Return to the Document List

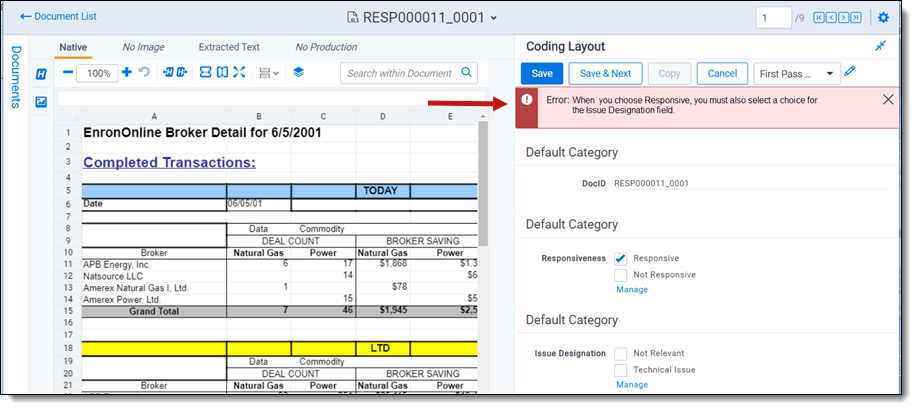[59, 17]
